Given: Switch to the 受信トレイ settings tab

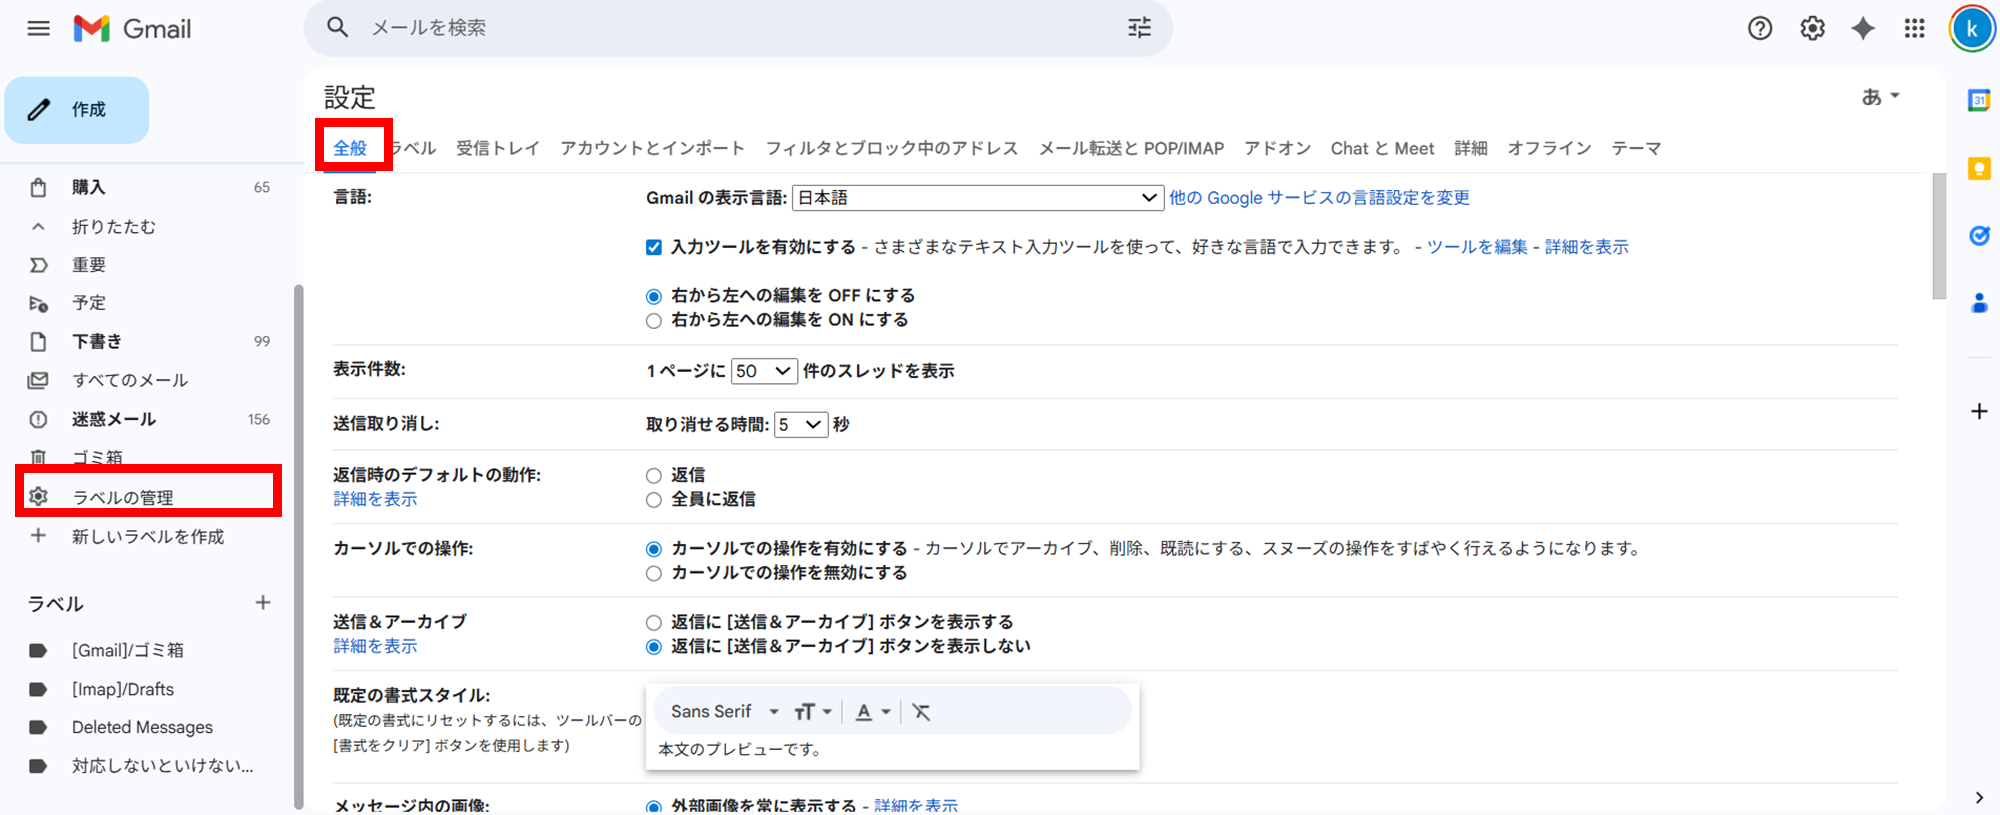Looking at the screenshot, I should 498,148.
